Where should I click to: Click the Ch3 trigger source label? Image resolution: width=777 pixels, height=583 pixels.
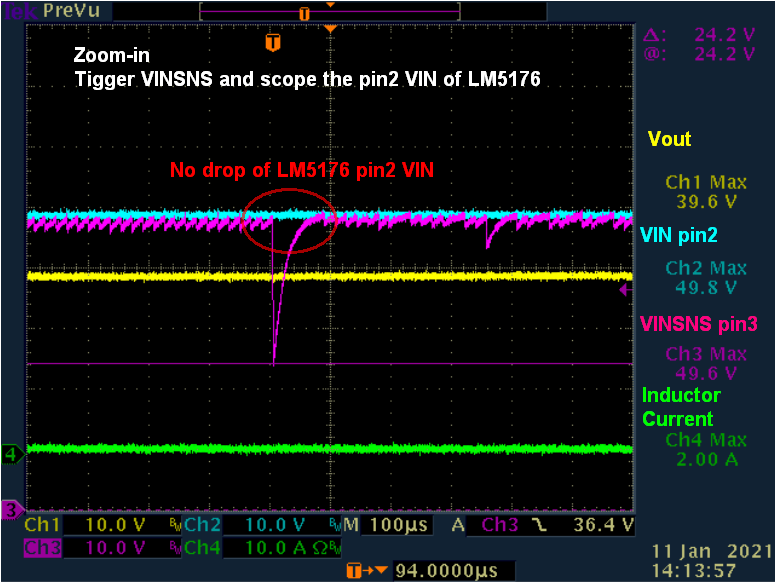point(500,525)
